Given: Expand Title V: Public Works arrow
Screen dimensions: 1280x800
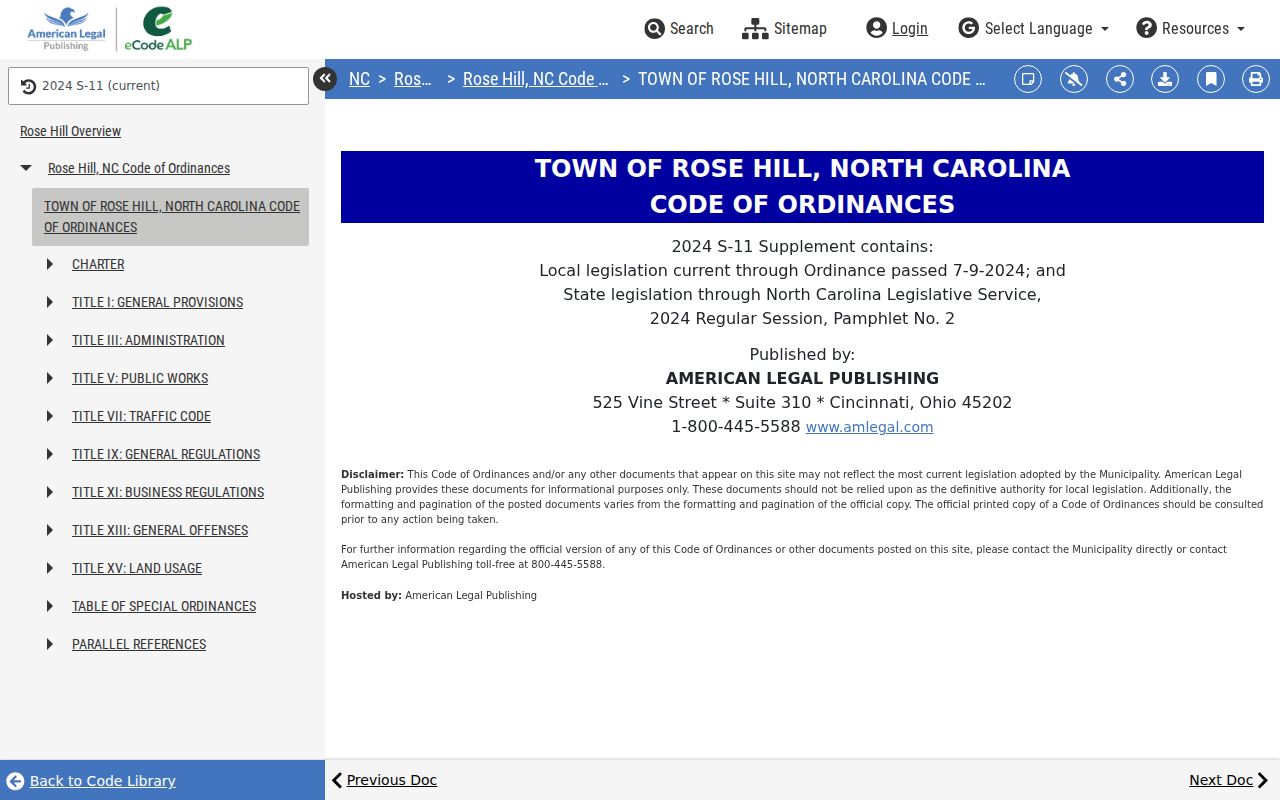Looking at the screenshot, I should [50, 378].
